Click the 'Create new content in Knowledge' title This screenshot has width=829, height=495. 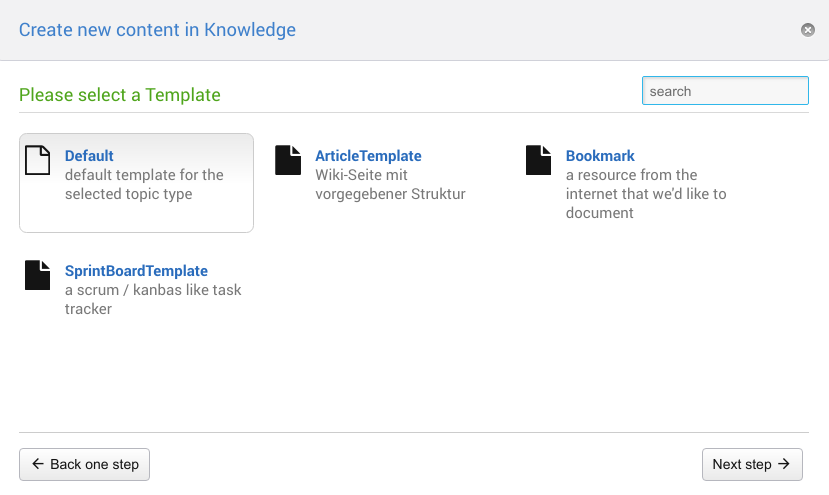pos(157,30)
